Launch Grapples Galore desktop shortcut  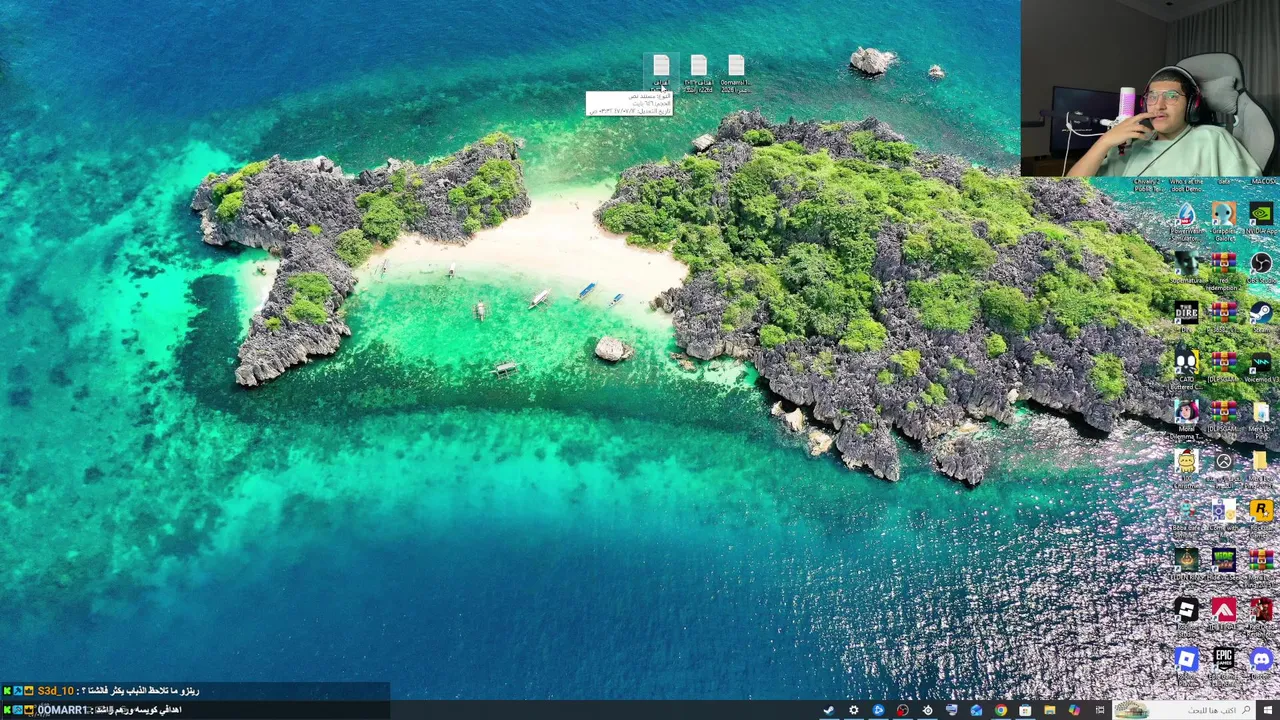[x=1224, y=215]
